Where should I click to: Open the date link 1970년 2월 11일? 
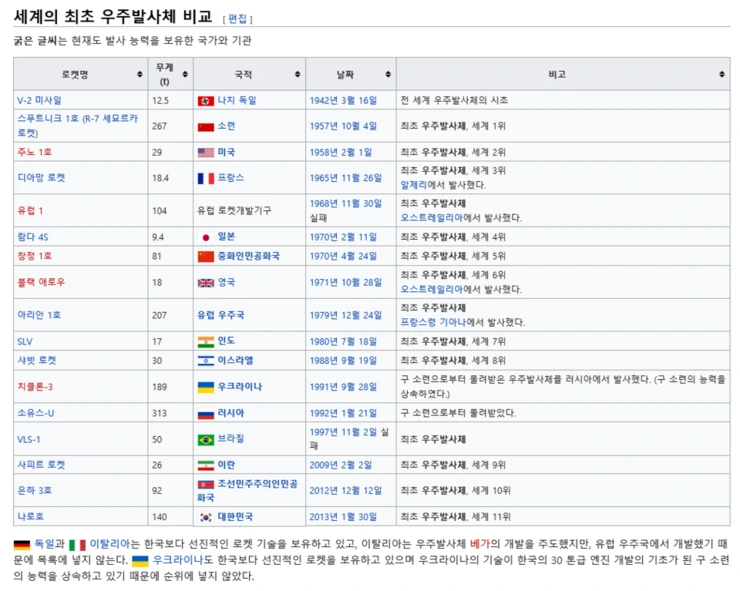click(x=343, y=237)
